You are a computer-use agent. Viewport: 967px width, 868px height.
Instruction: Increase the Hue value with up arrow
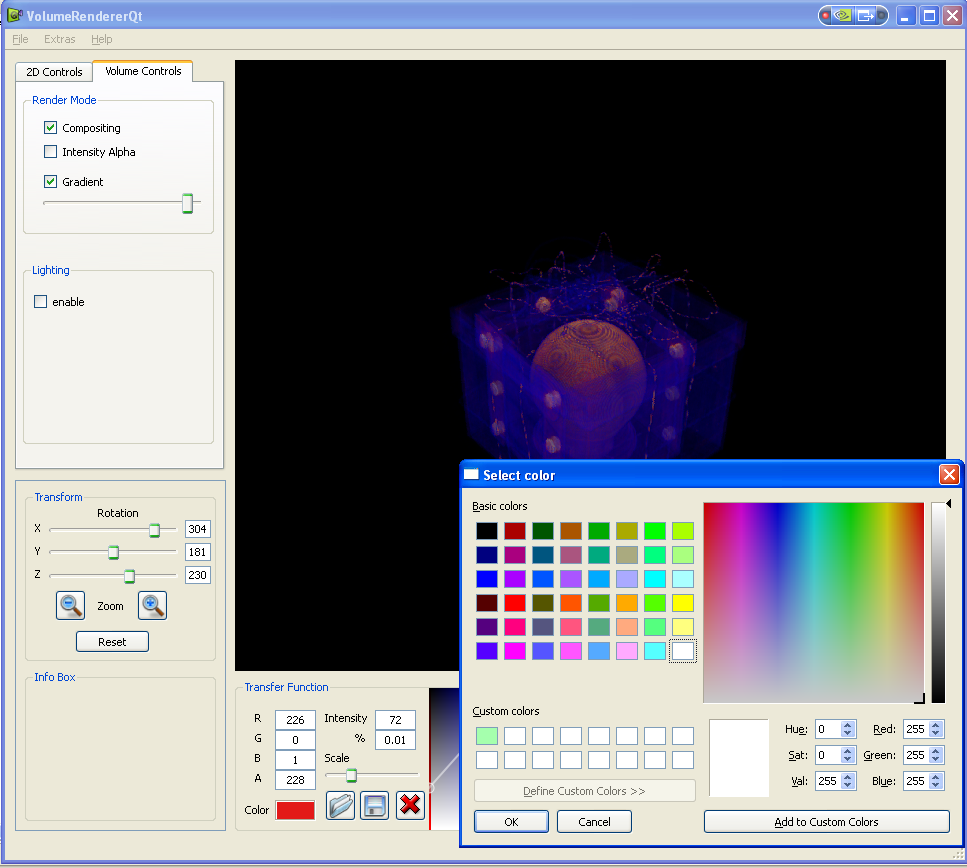point(848,725)
